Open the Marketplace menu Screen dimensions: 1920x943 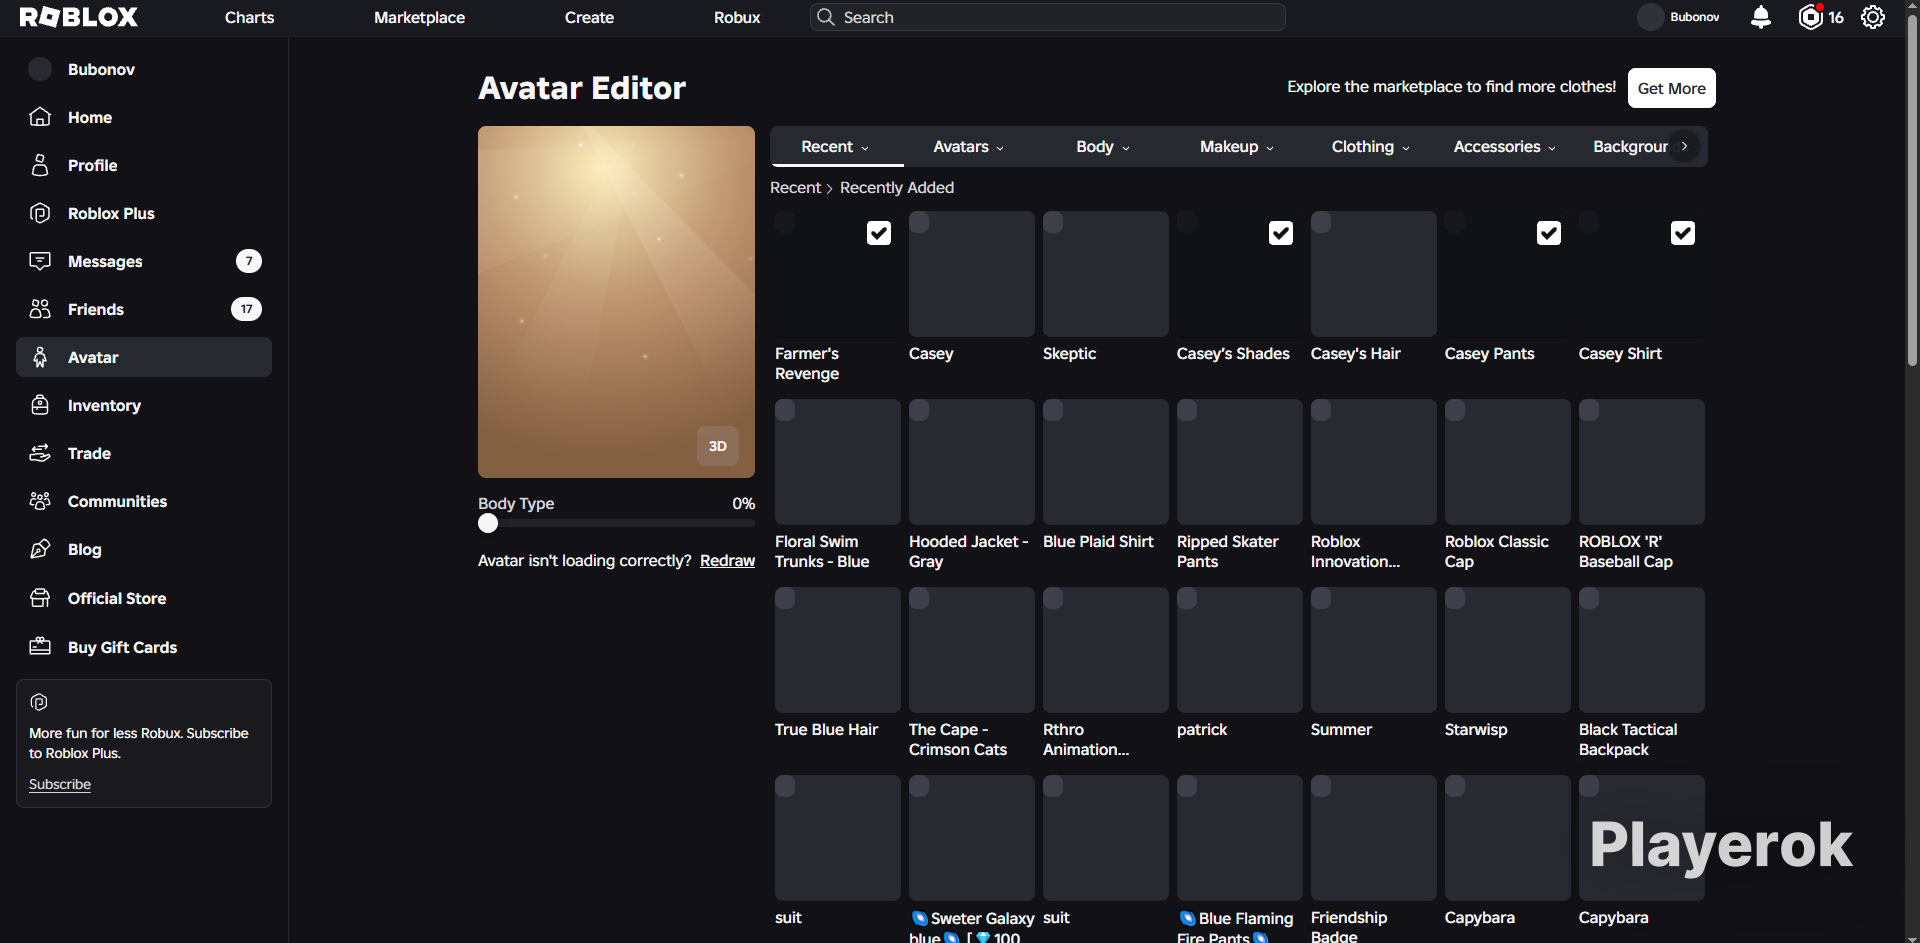420,17
